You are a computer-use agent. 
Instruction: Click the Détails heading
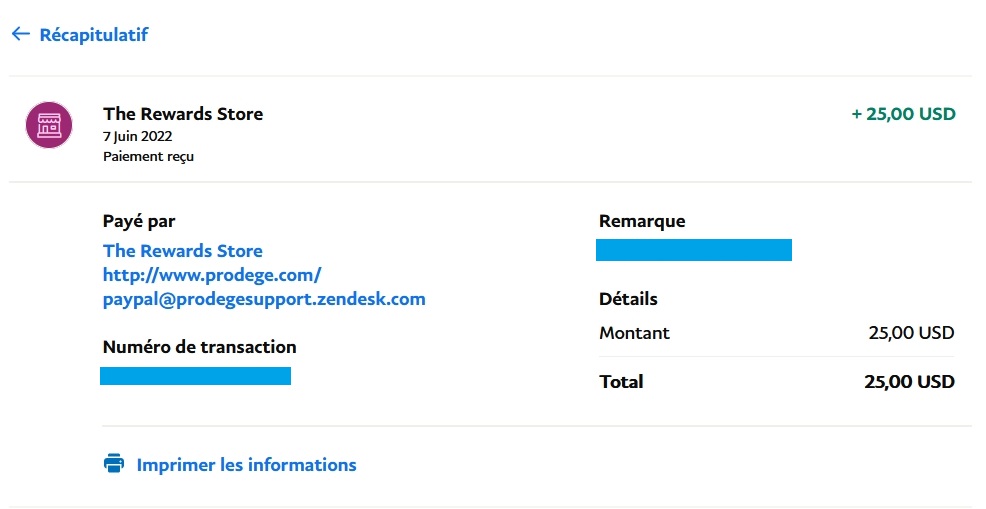pyautogui.click(x=628, y=299)
